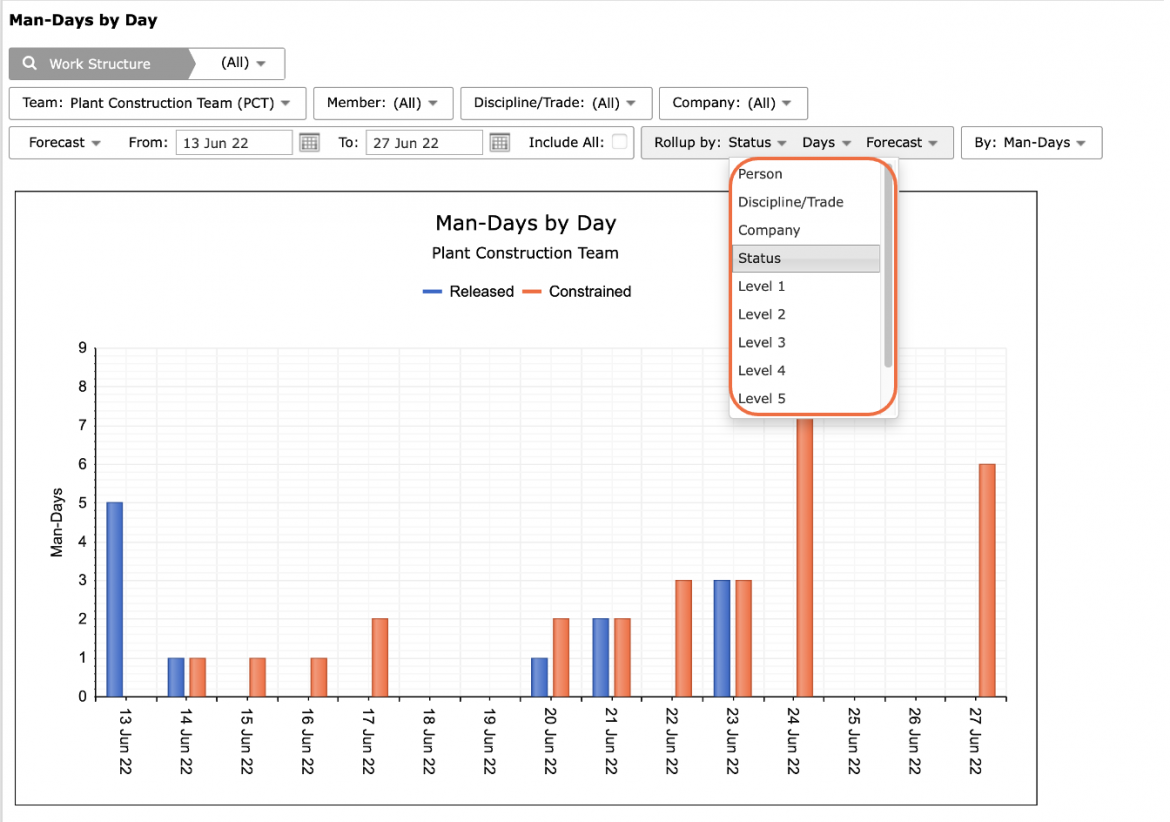This screenshot has height=822, width=1170.
Task: Click the Work Structure search icon
Action: coord(30,63)
